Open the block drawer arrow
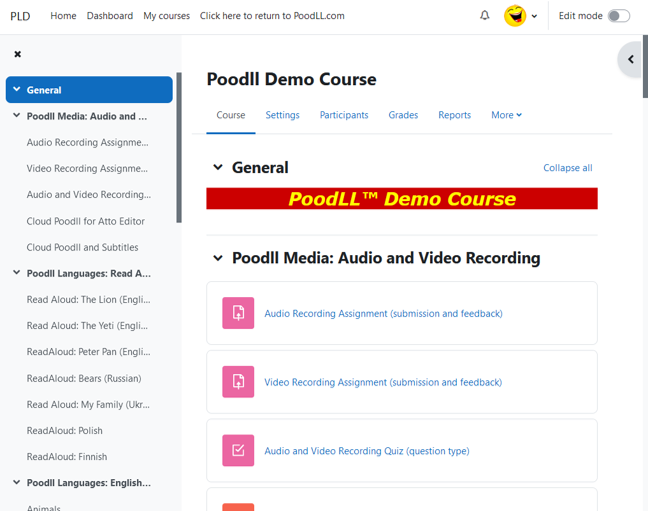This screenshot has height=511, width=648. pos(631,60)
